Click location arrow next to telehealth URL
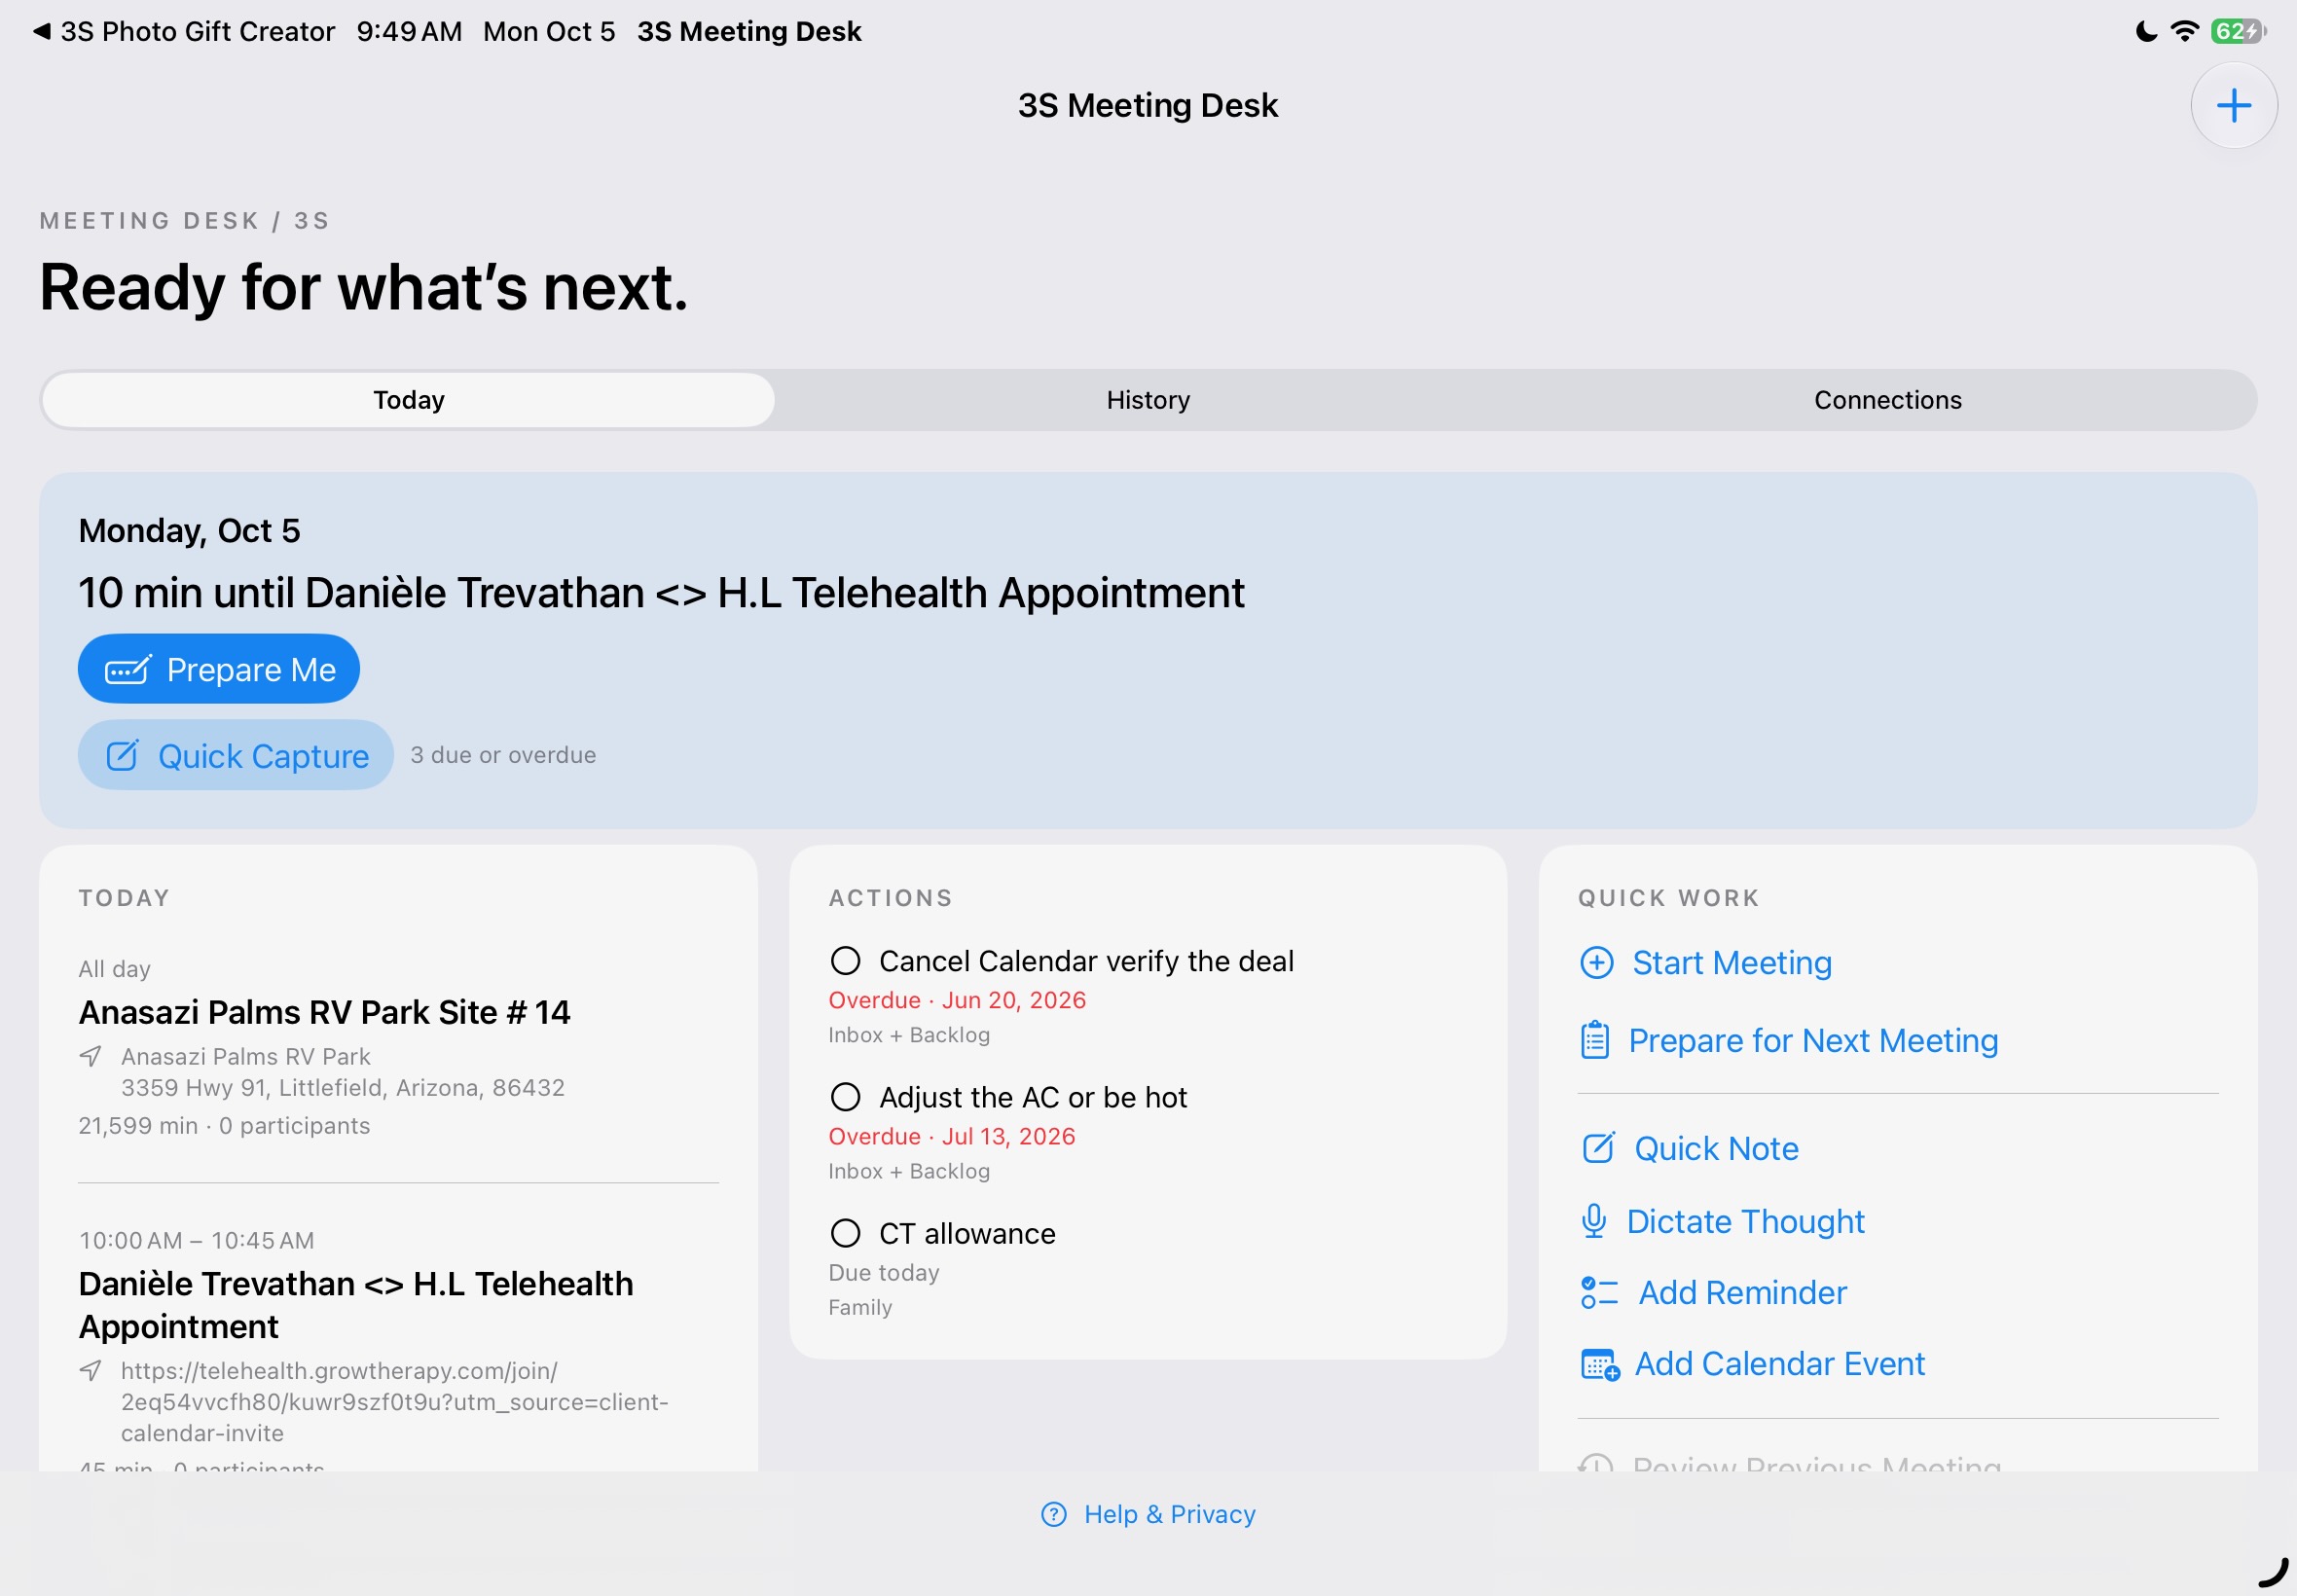 [x=90, y=1370]
